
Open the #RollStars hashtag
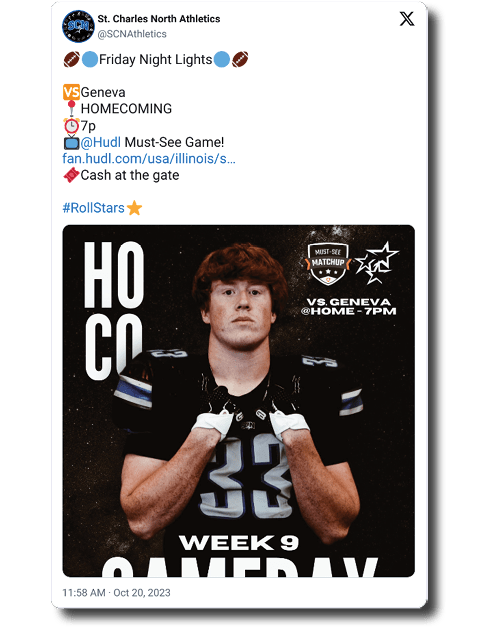94,208
